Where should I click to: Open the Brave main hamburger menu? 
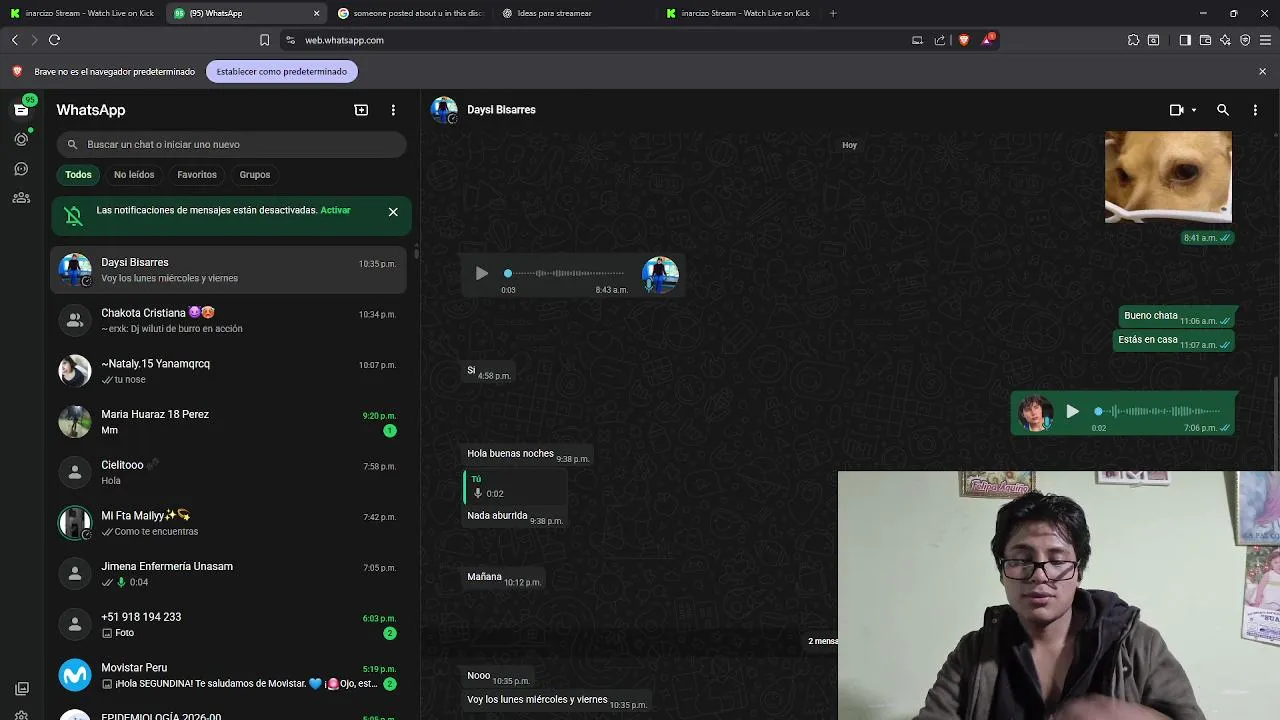[1265, 40]
